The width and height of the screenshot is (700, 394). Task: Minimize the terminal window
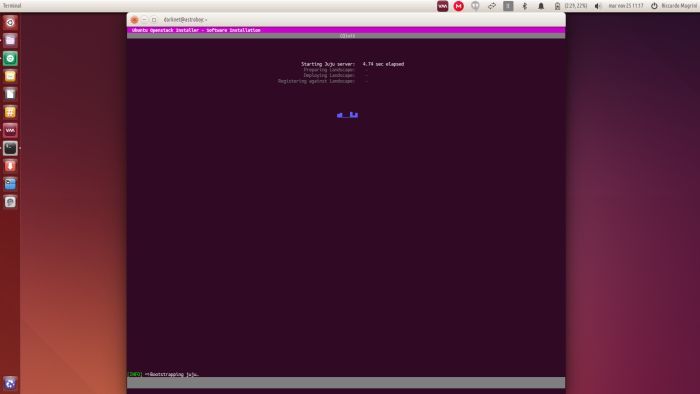point(144,20)
